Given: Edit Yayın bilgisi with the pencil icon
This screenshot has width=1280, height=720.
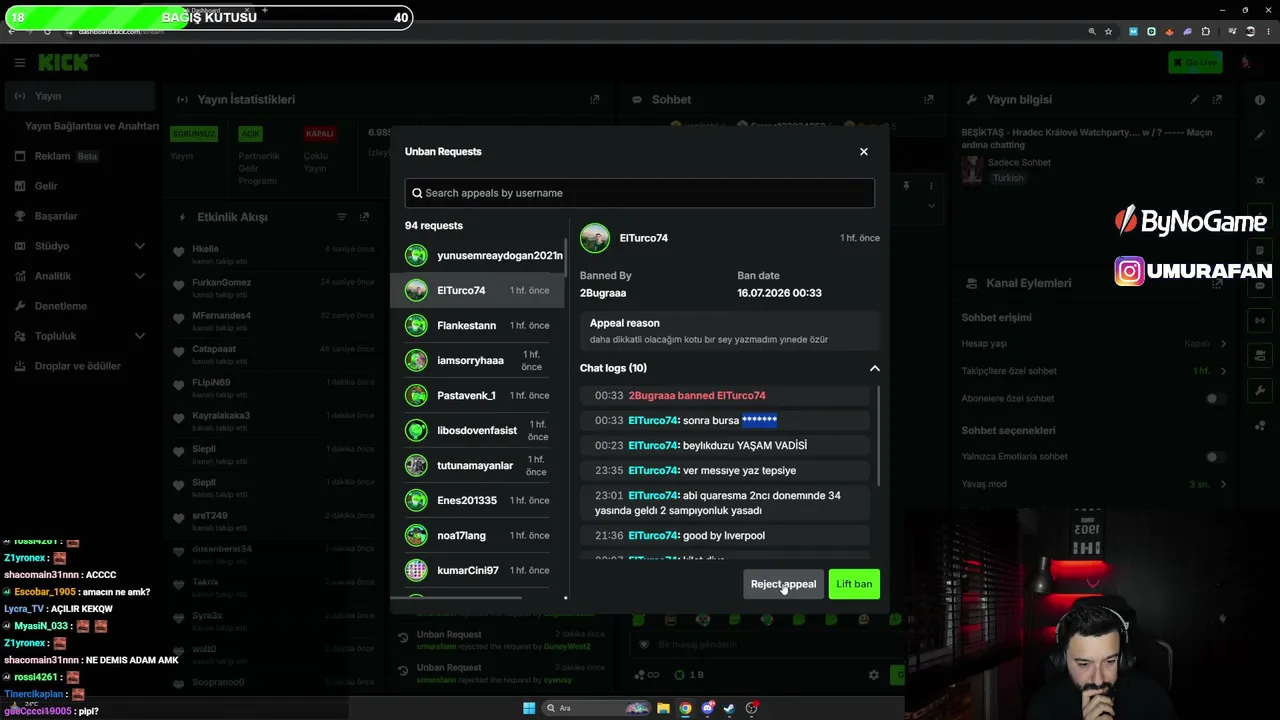Looking at the screenshot, I should (x=1194, y=99).
